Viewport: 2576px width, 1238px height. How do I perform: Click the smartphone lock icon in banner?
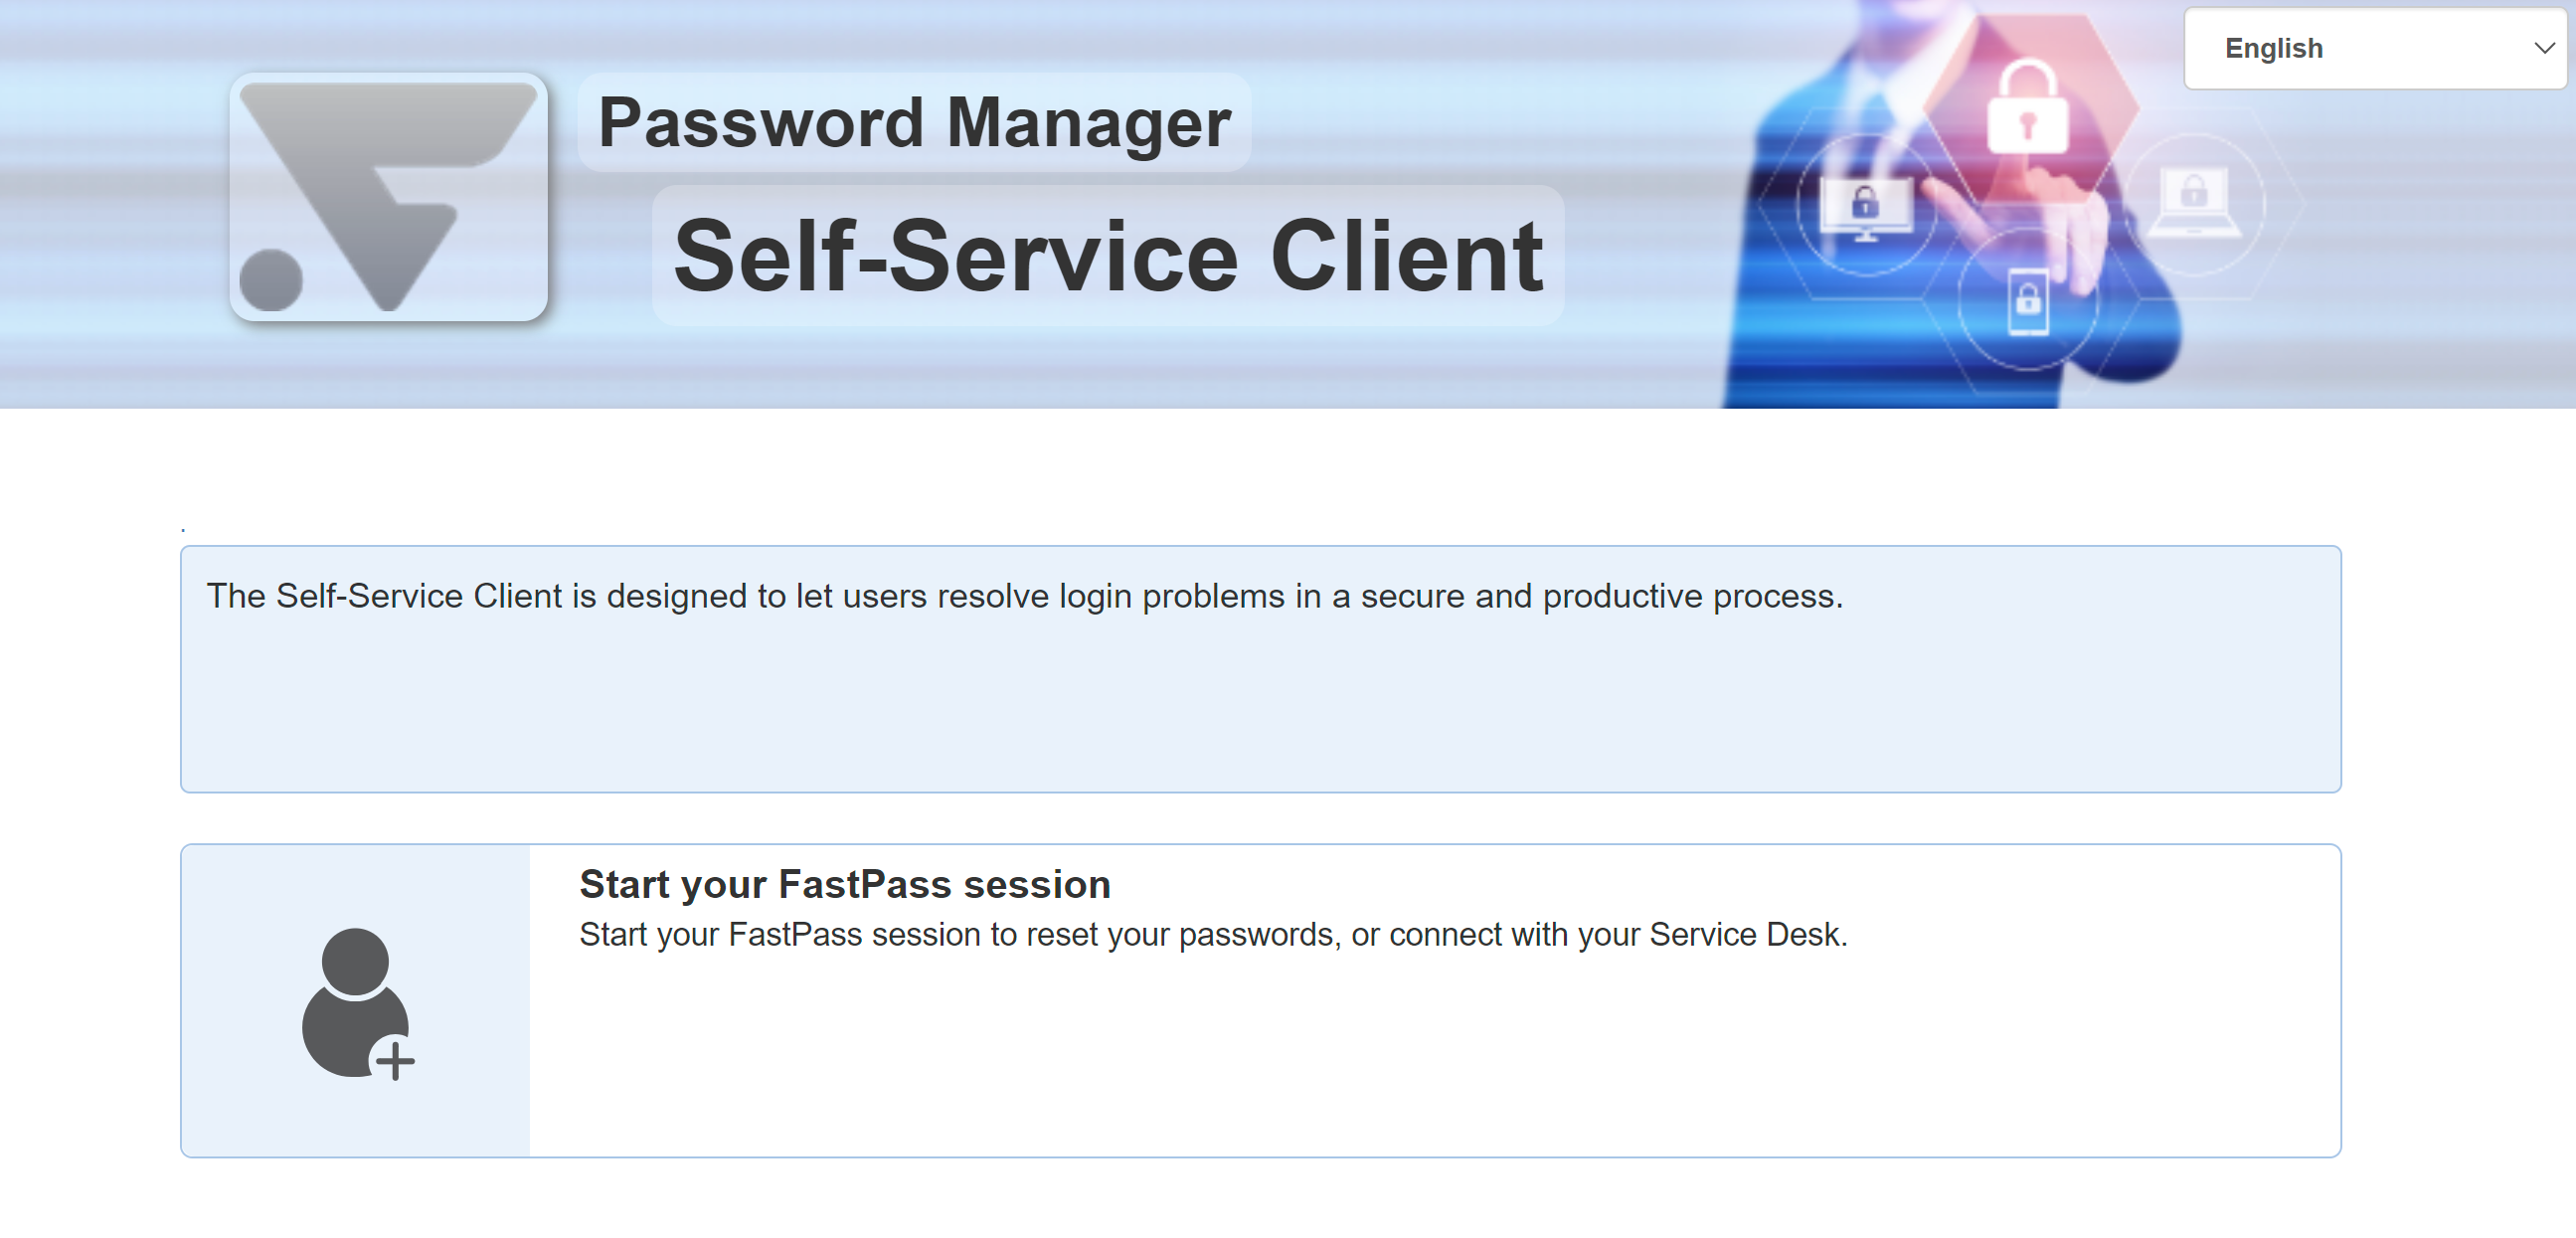2028,300
